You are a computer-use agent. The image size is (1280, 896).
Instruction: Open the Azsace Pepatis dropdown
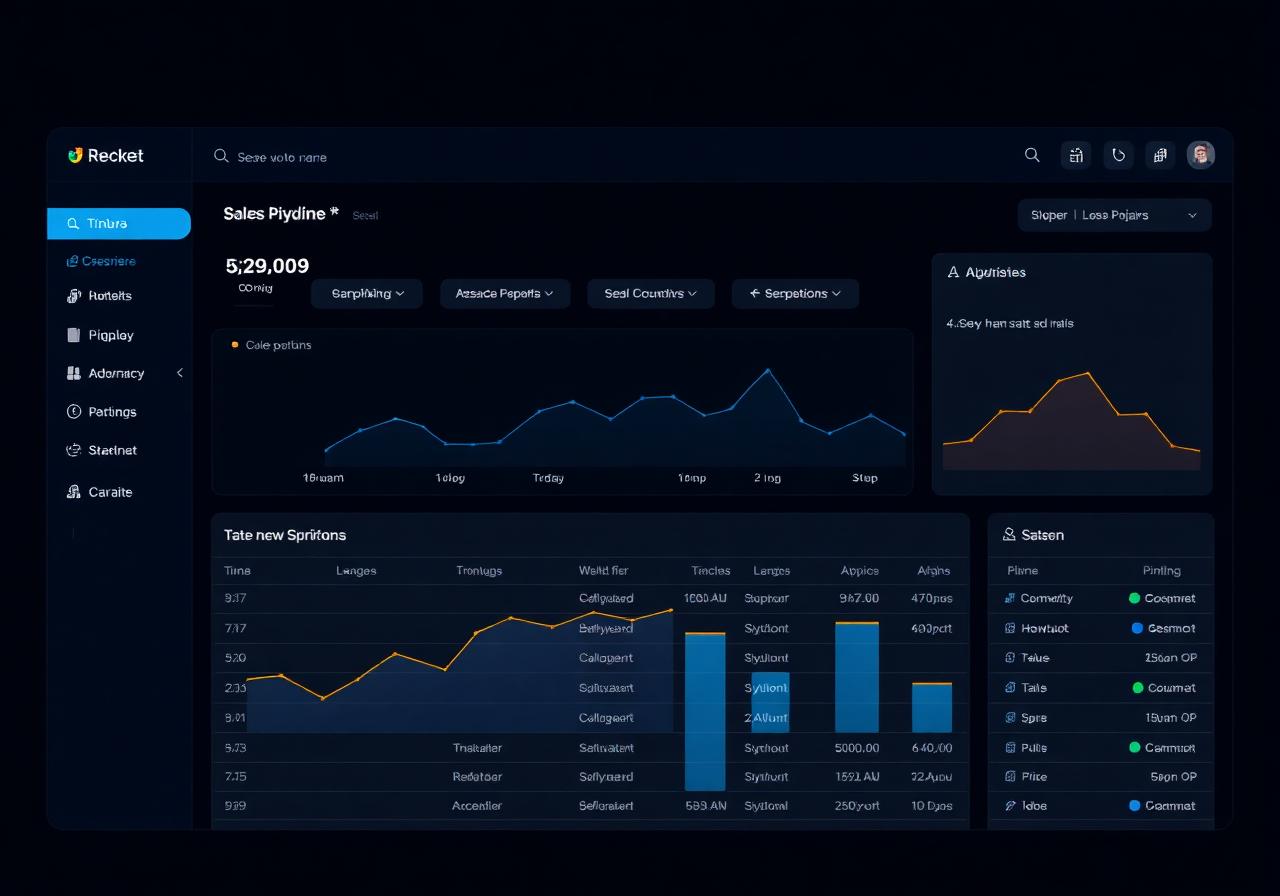505,293
